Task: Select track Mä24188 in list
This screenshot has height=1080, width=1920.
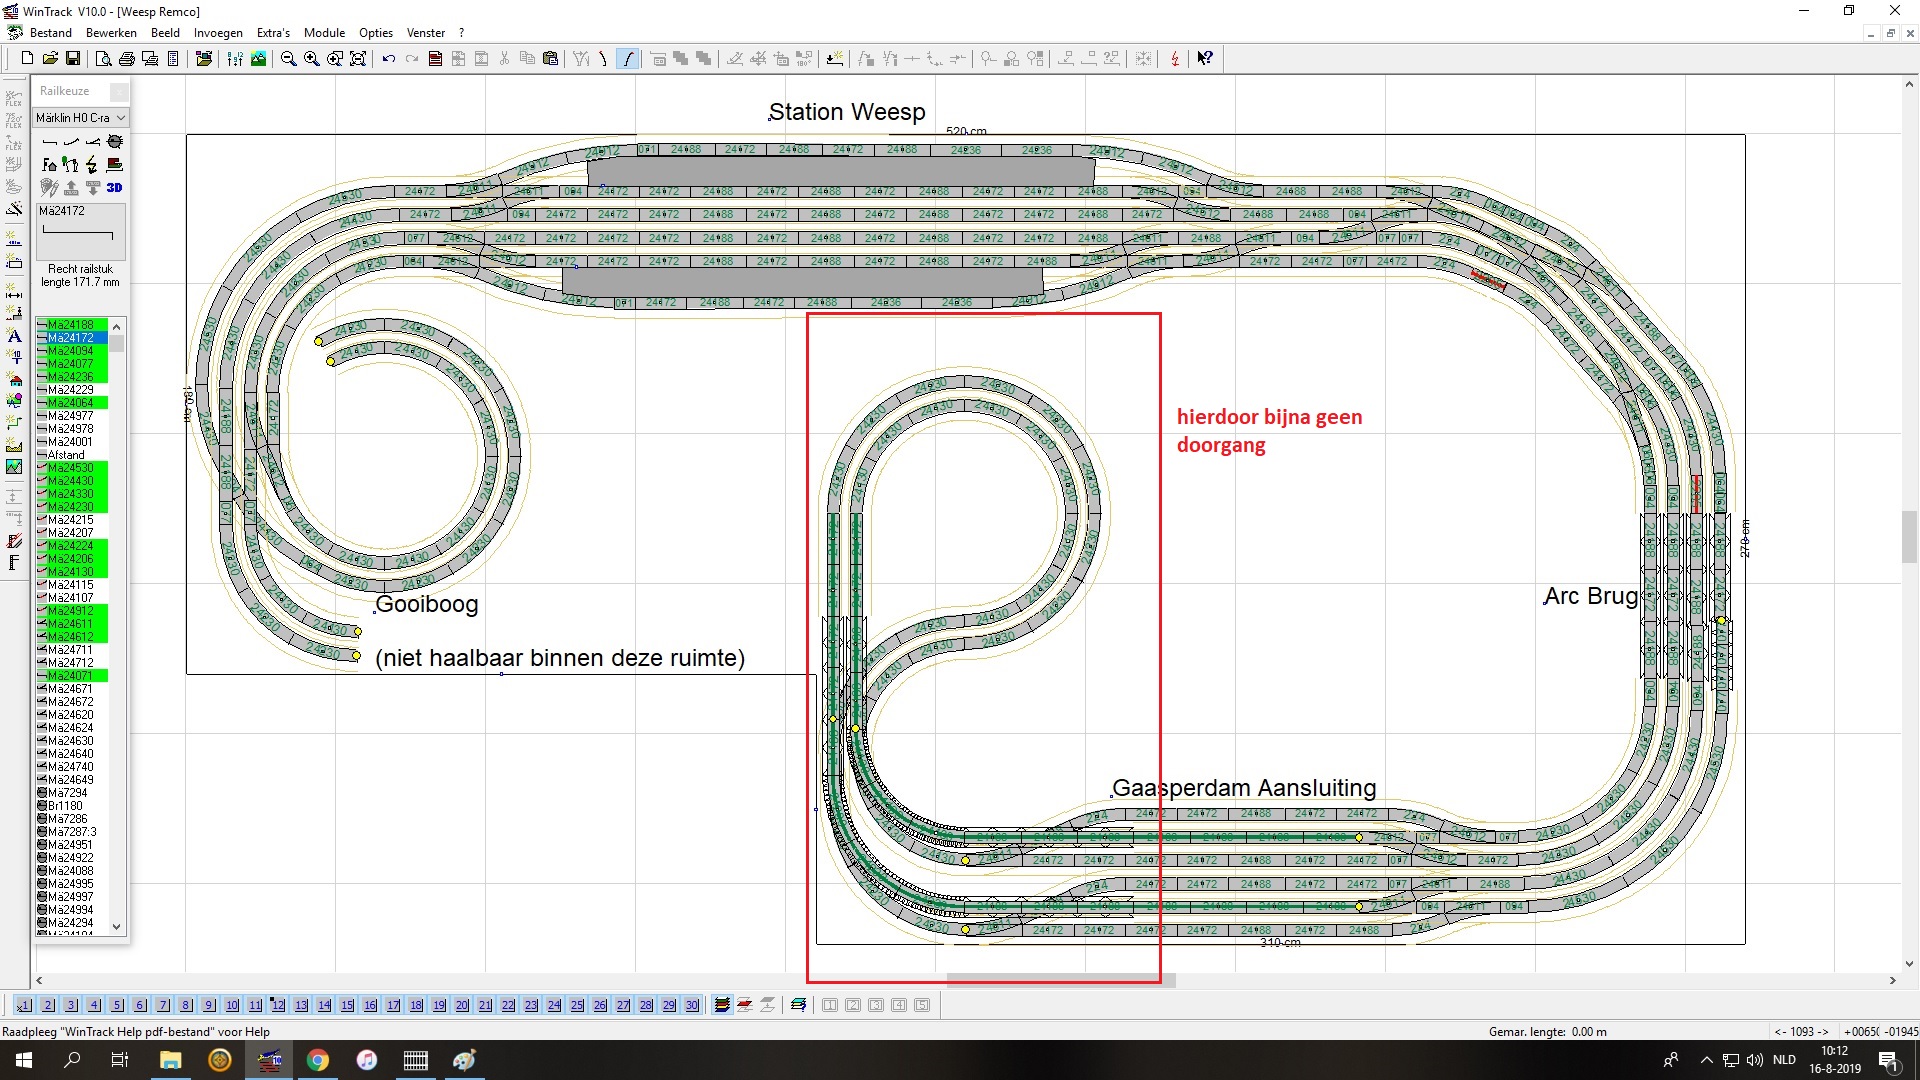Action: pyautogui.click(x=71, y=325)
